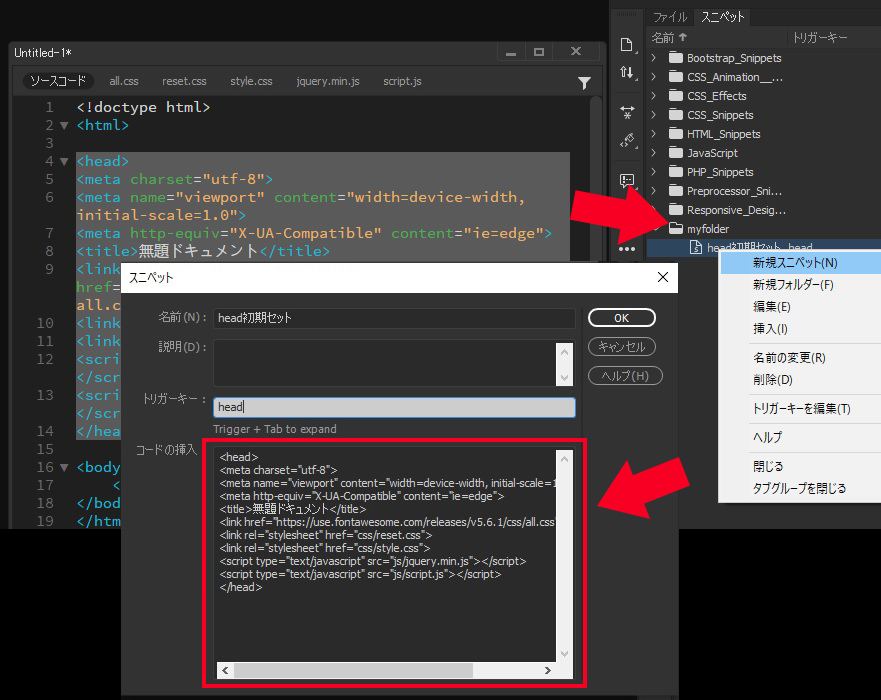This screenshot has width=881, height=700.
Task: Expand the CSS_Snippets folder
Action: click(653, 115)
